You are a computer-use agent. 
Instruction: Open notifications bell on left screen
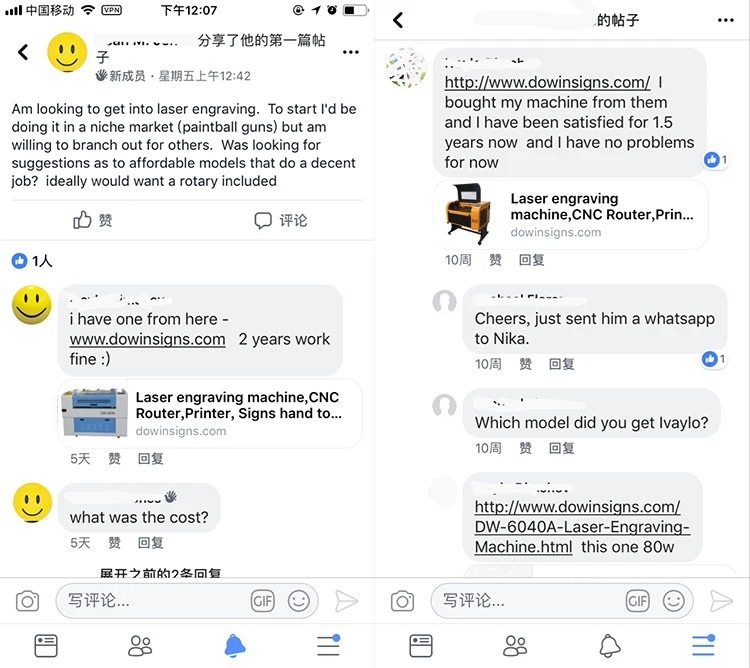coord(235,646)
